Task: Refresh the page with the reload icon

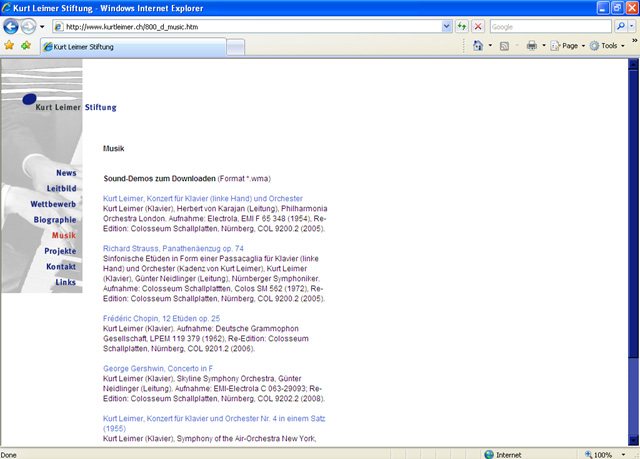Action: click(x=462, y=26)
